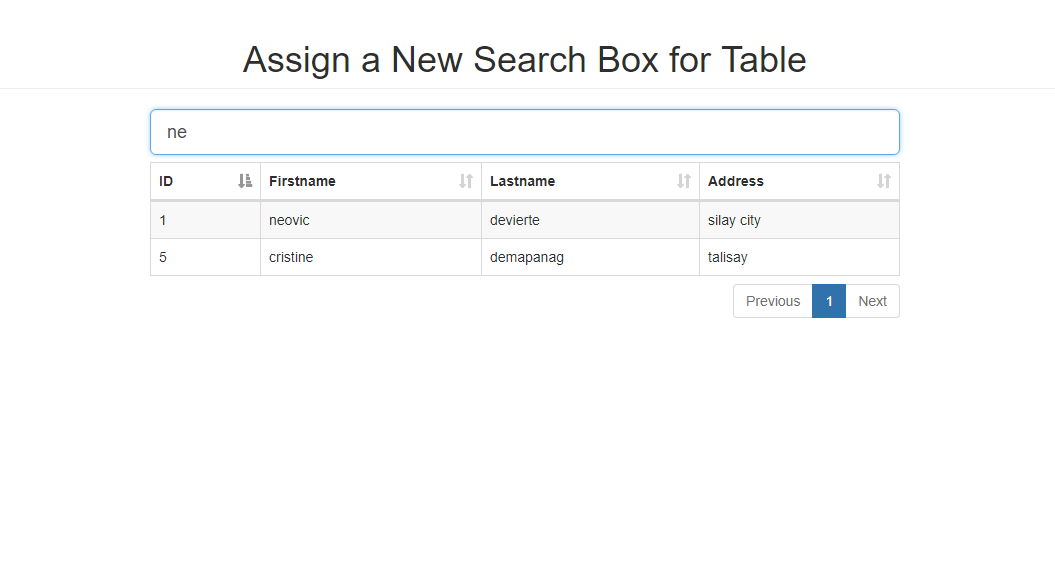Click the Lastname column sort arrows icon
The width and height of the screenshot is (1055, 580).
point(684,181)
